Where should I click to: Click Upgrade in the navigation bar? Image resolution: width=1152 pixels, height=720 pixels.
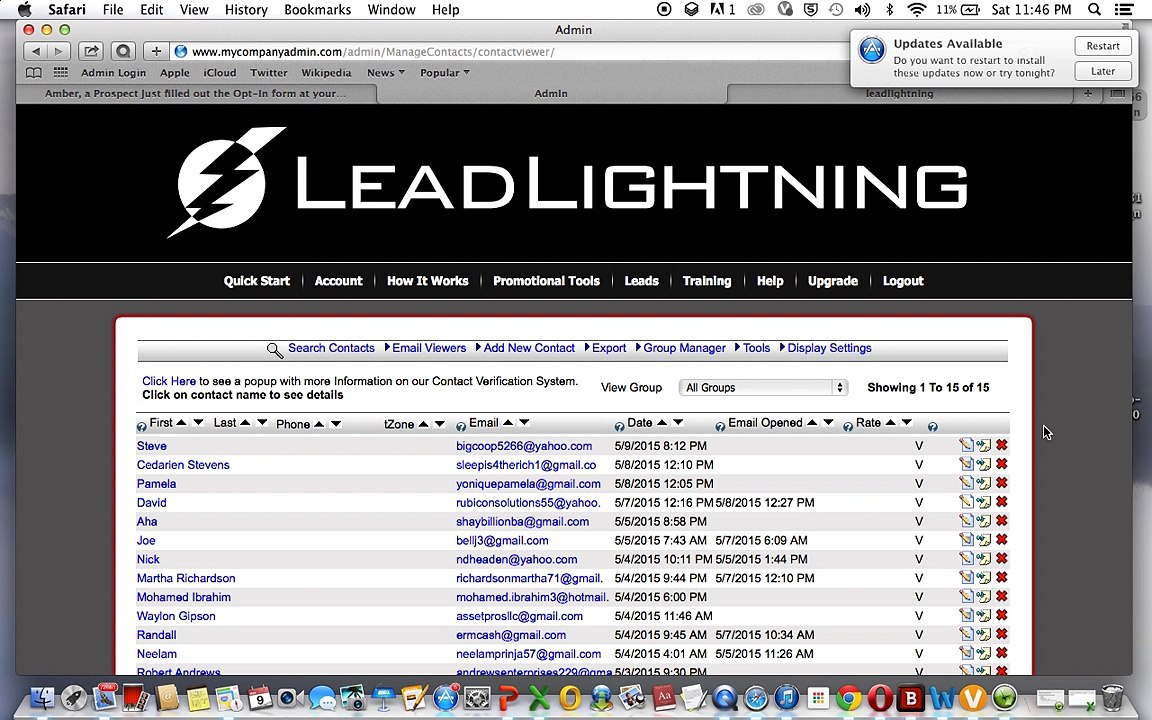point(832,281)
